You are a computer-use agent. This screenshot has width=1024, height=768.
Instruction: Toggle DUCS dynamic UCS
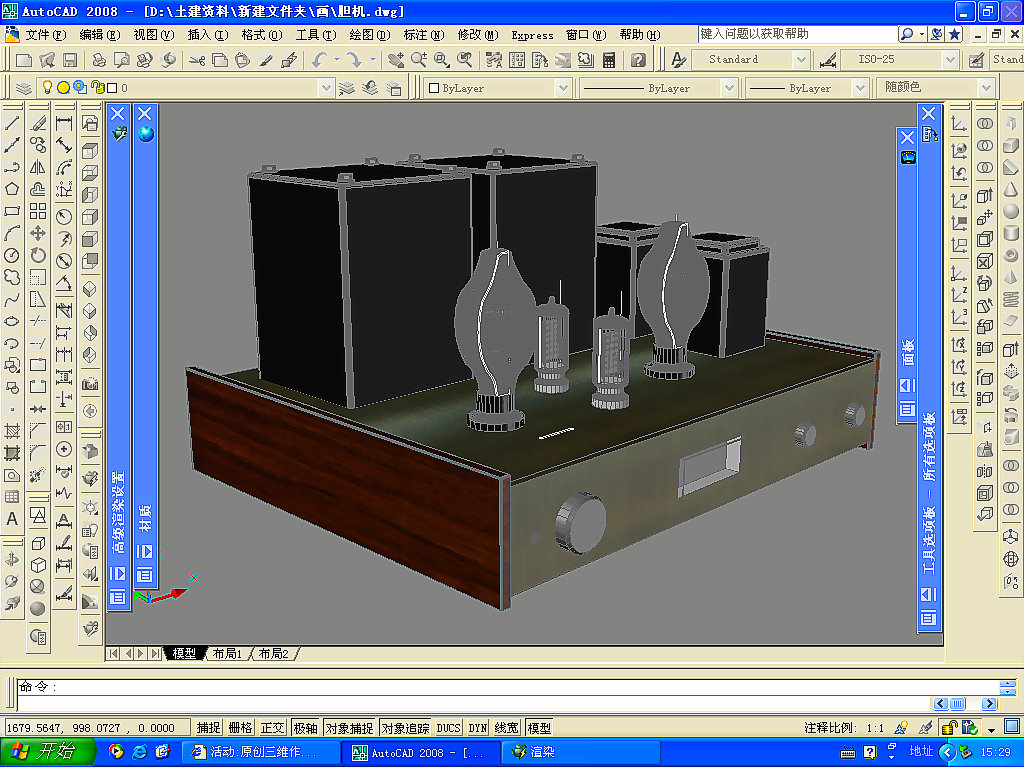click(449, 728)
